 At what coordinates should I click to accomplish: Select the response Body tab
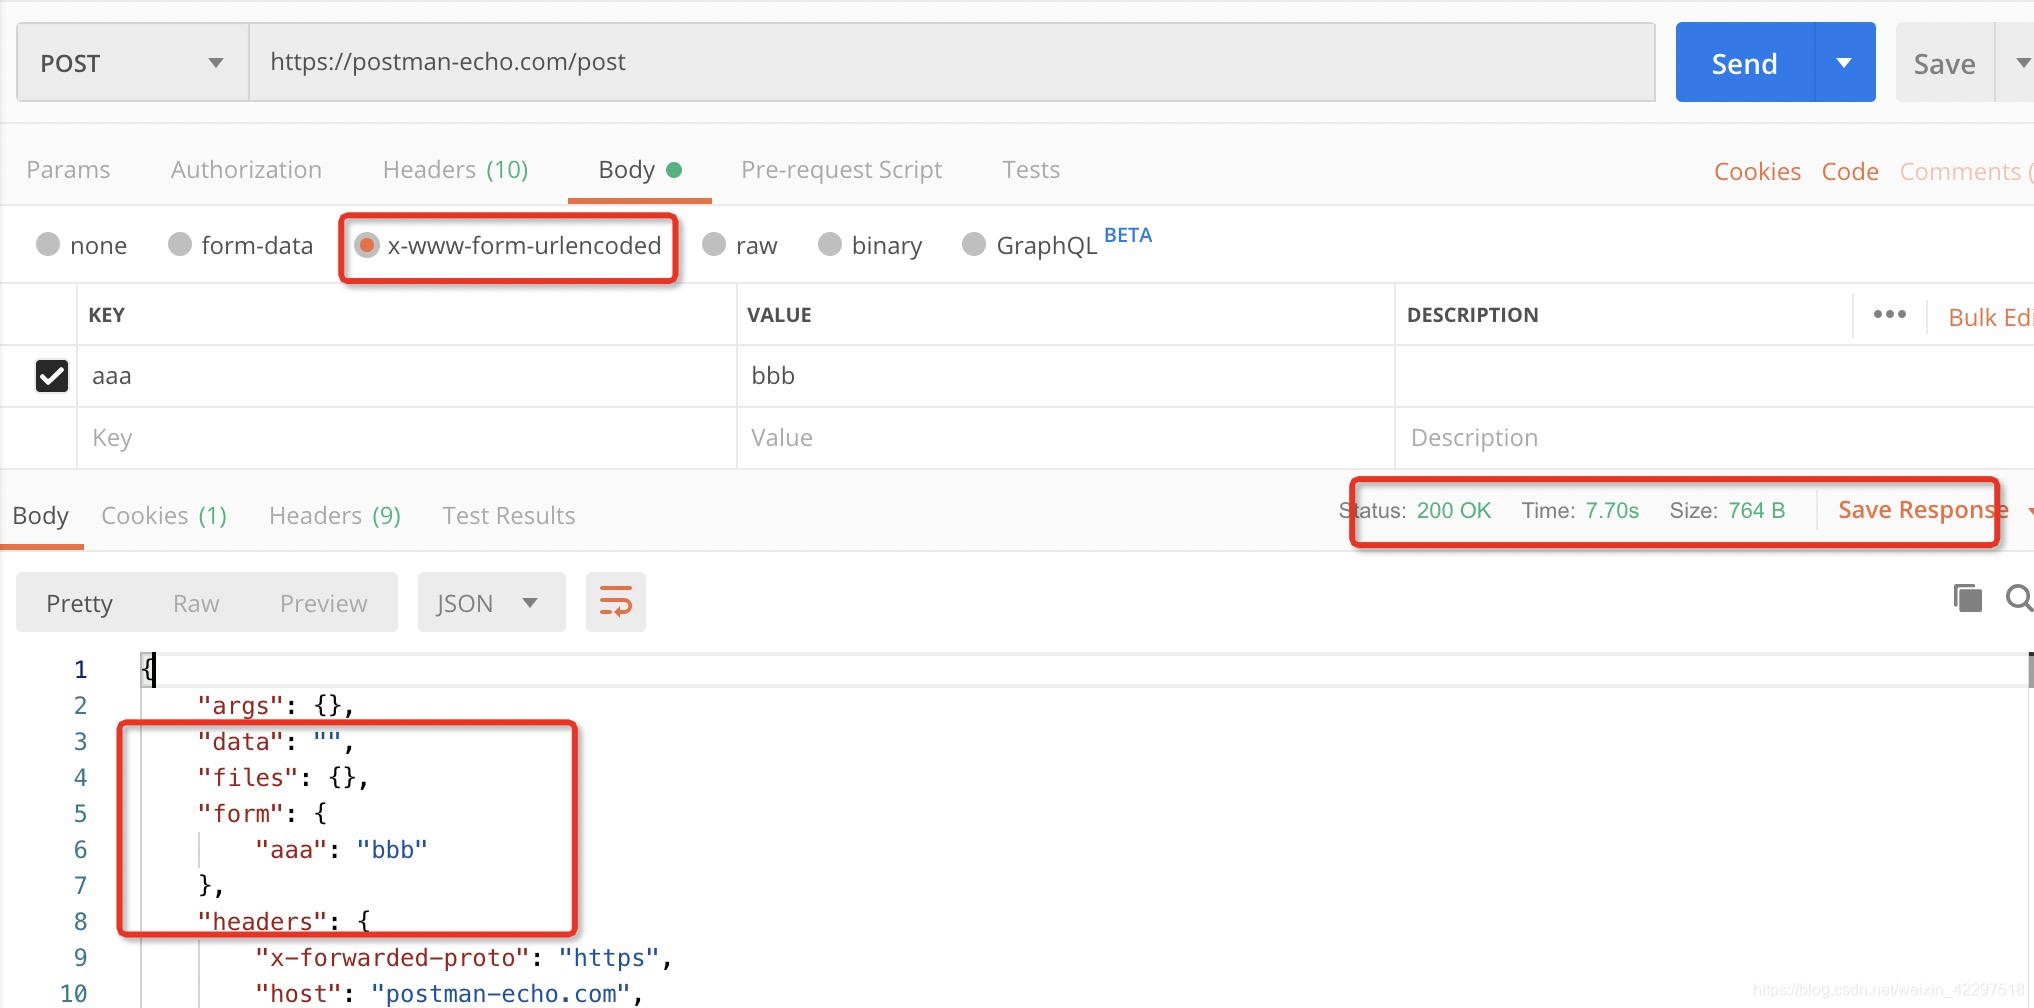(x=40, y=515)
